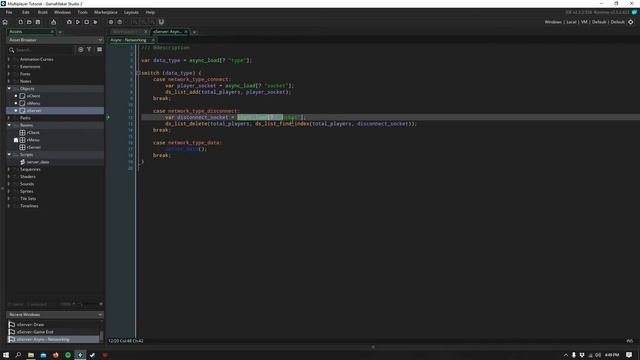Open Windows taskbar search
Viewport: 640px width, 360px height.
[x=18, y=355]
